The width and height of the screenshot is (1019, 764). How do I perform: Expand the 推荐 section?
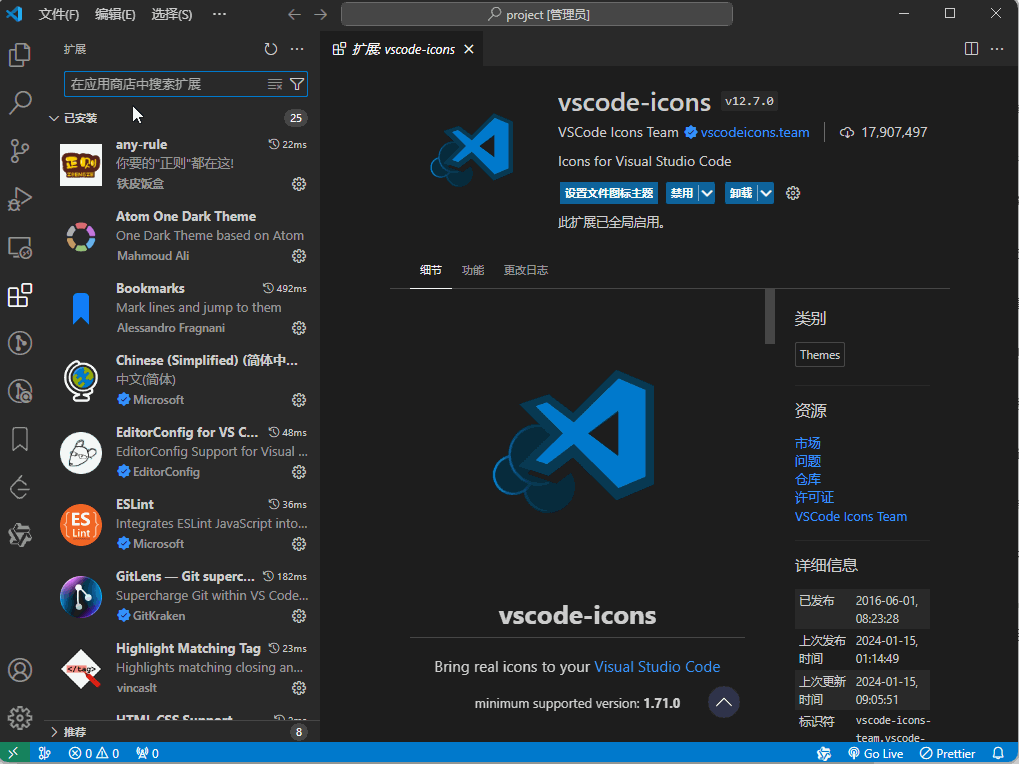click(75, 732)
